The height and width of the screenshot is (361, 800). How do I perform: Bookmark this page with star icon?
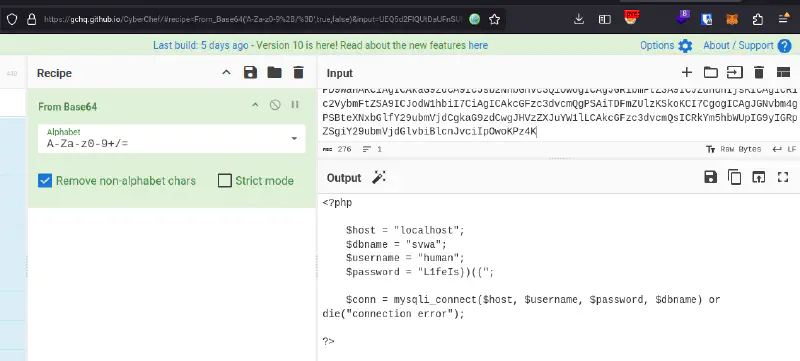pyautogui.click(x=494, y=19)
